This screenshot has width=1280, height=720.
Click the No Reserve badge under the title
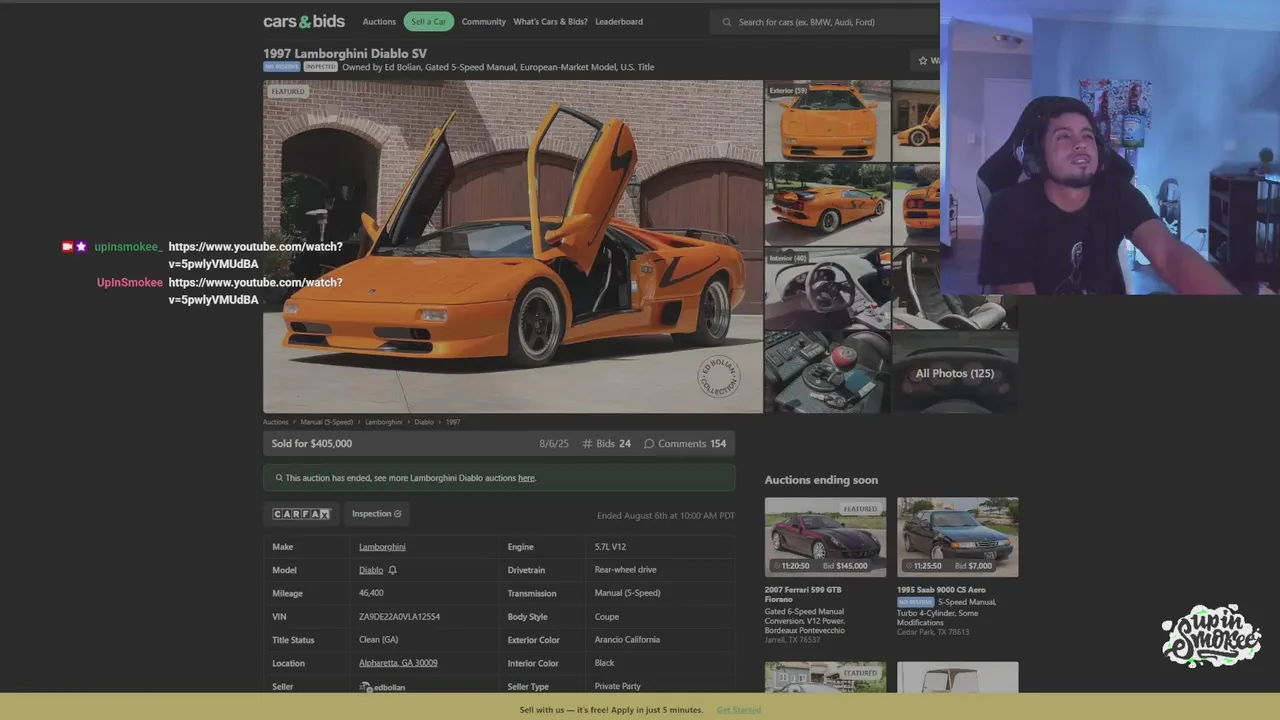pos(282,67)
